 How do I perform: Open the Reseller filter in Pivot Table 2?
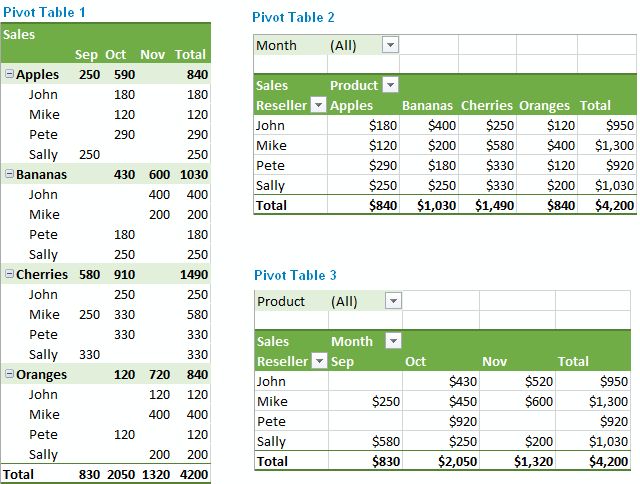click(x=318, y=105)
